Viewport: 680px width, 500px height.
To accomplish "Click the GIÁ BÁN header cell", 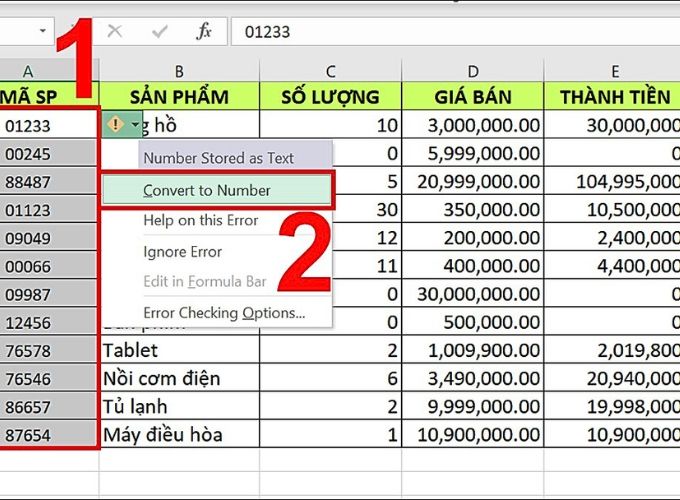I will 473,96.
